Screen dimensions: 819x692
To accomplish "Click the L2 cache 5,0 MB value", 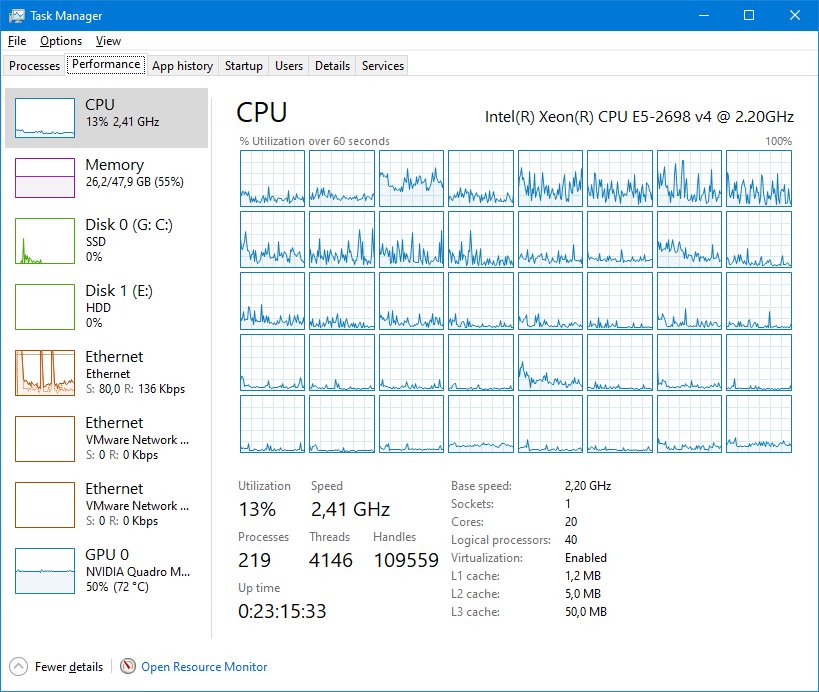I will coord(583,594).
